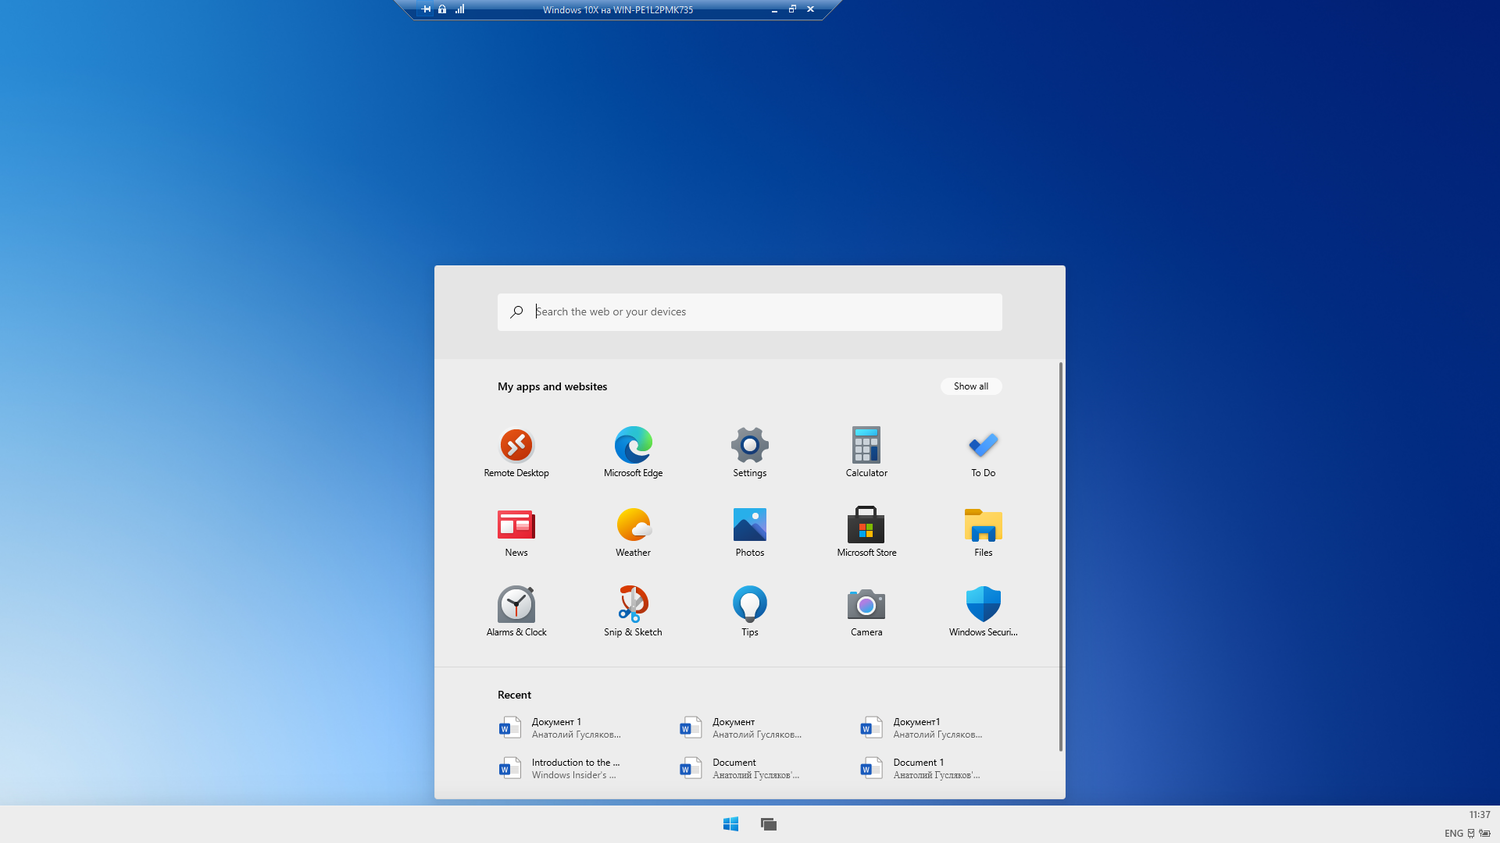Open Snip & Sketch tool
This screenshot has height=843, width=1500.
[x=633, y=611]
